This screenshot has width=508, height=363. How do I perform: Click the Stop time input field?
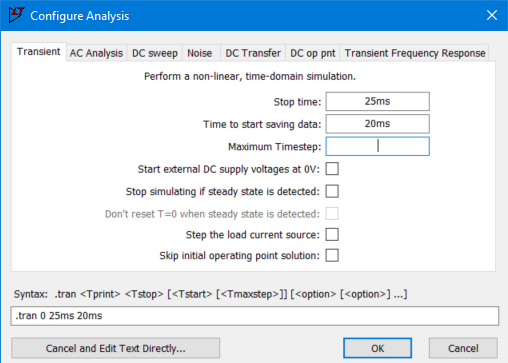[x=377, y=101]
